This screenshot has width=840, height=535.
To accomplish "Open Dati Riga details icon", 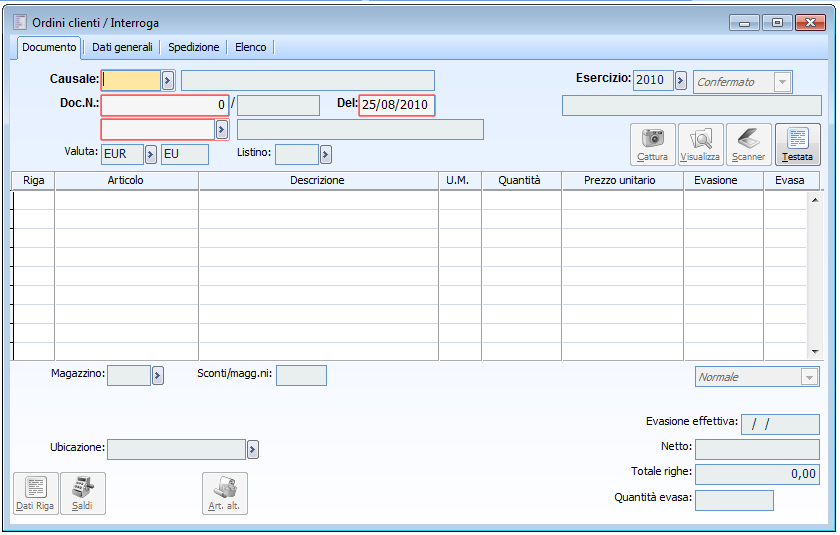I will click(x=35, y=493).
